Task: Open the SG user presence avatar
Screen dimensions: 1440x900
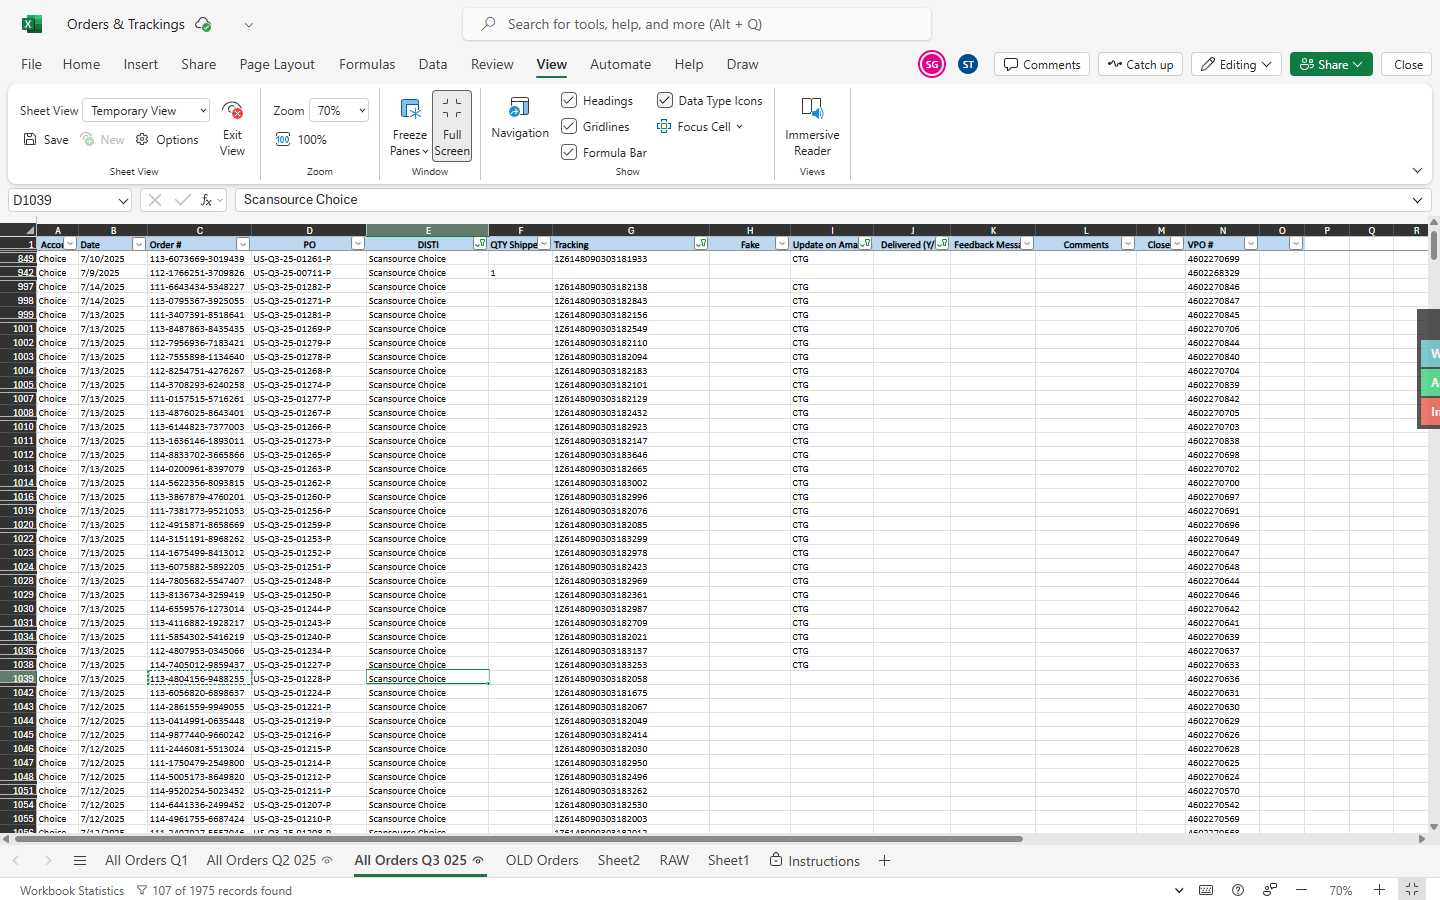Action: click(931, 64)
